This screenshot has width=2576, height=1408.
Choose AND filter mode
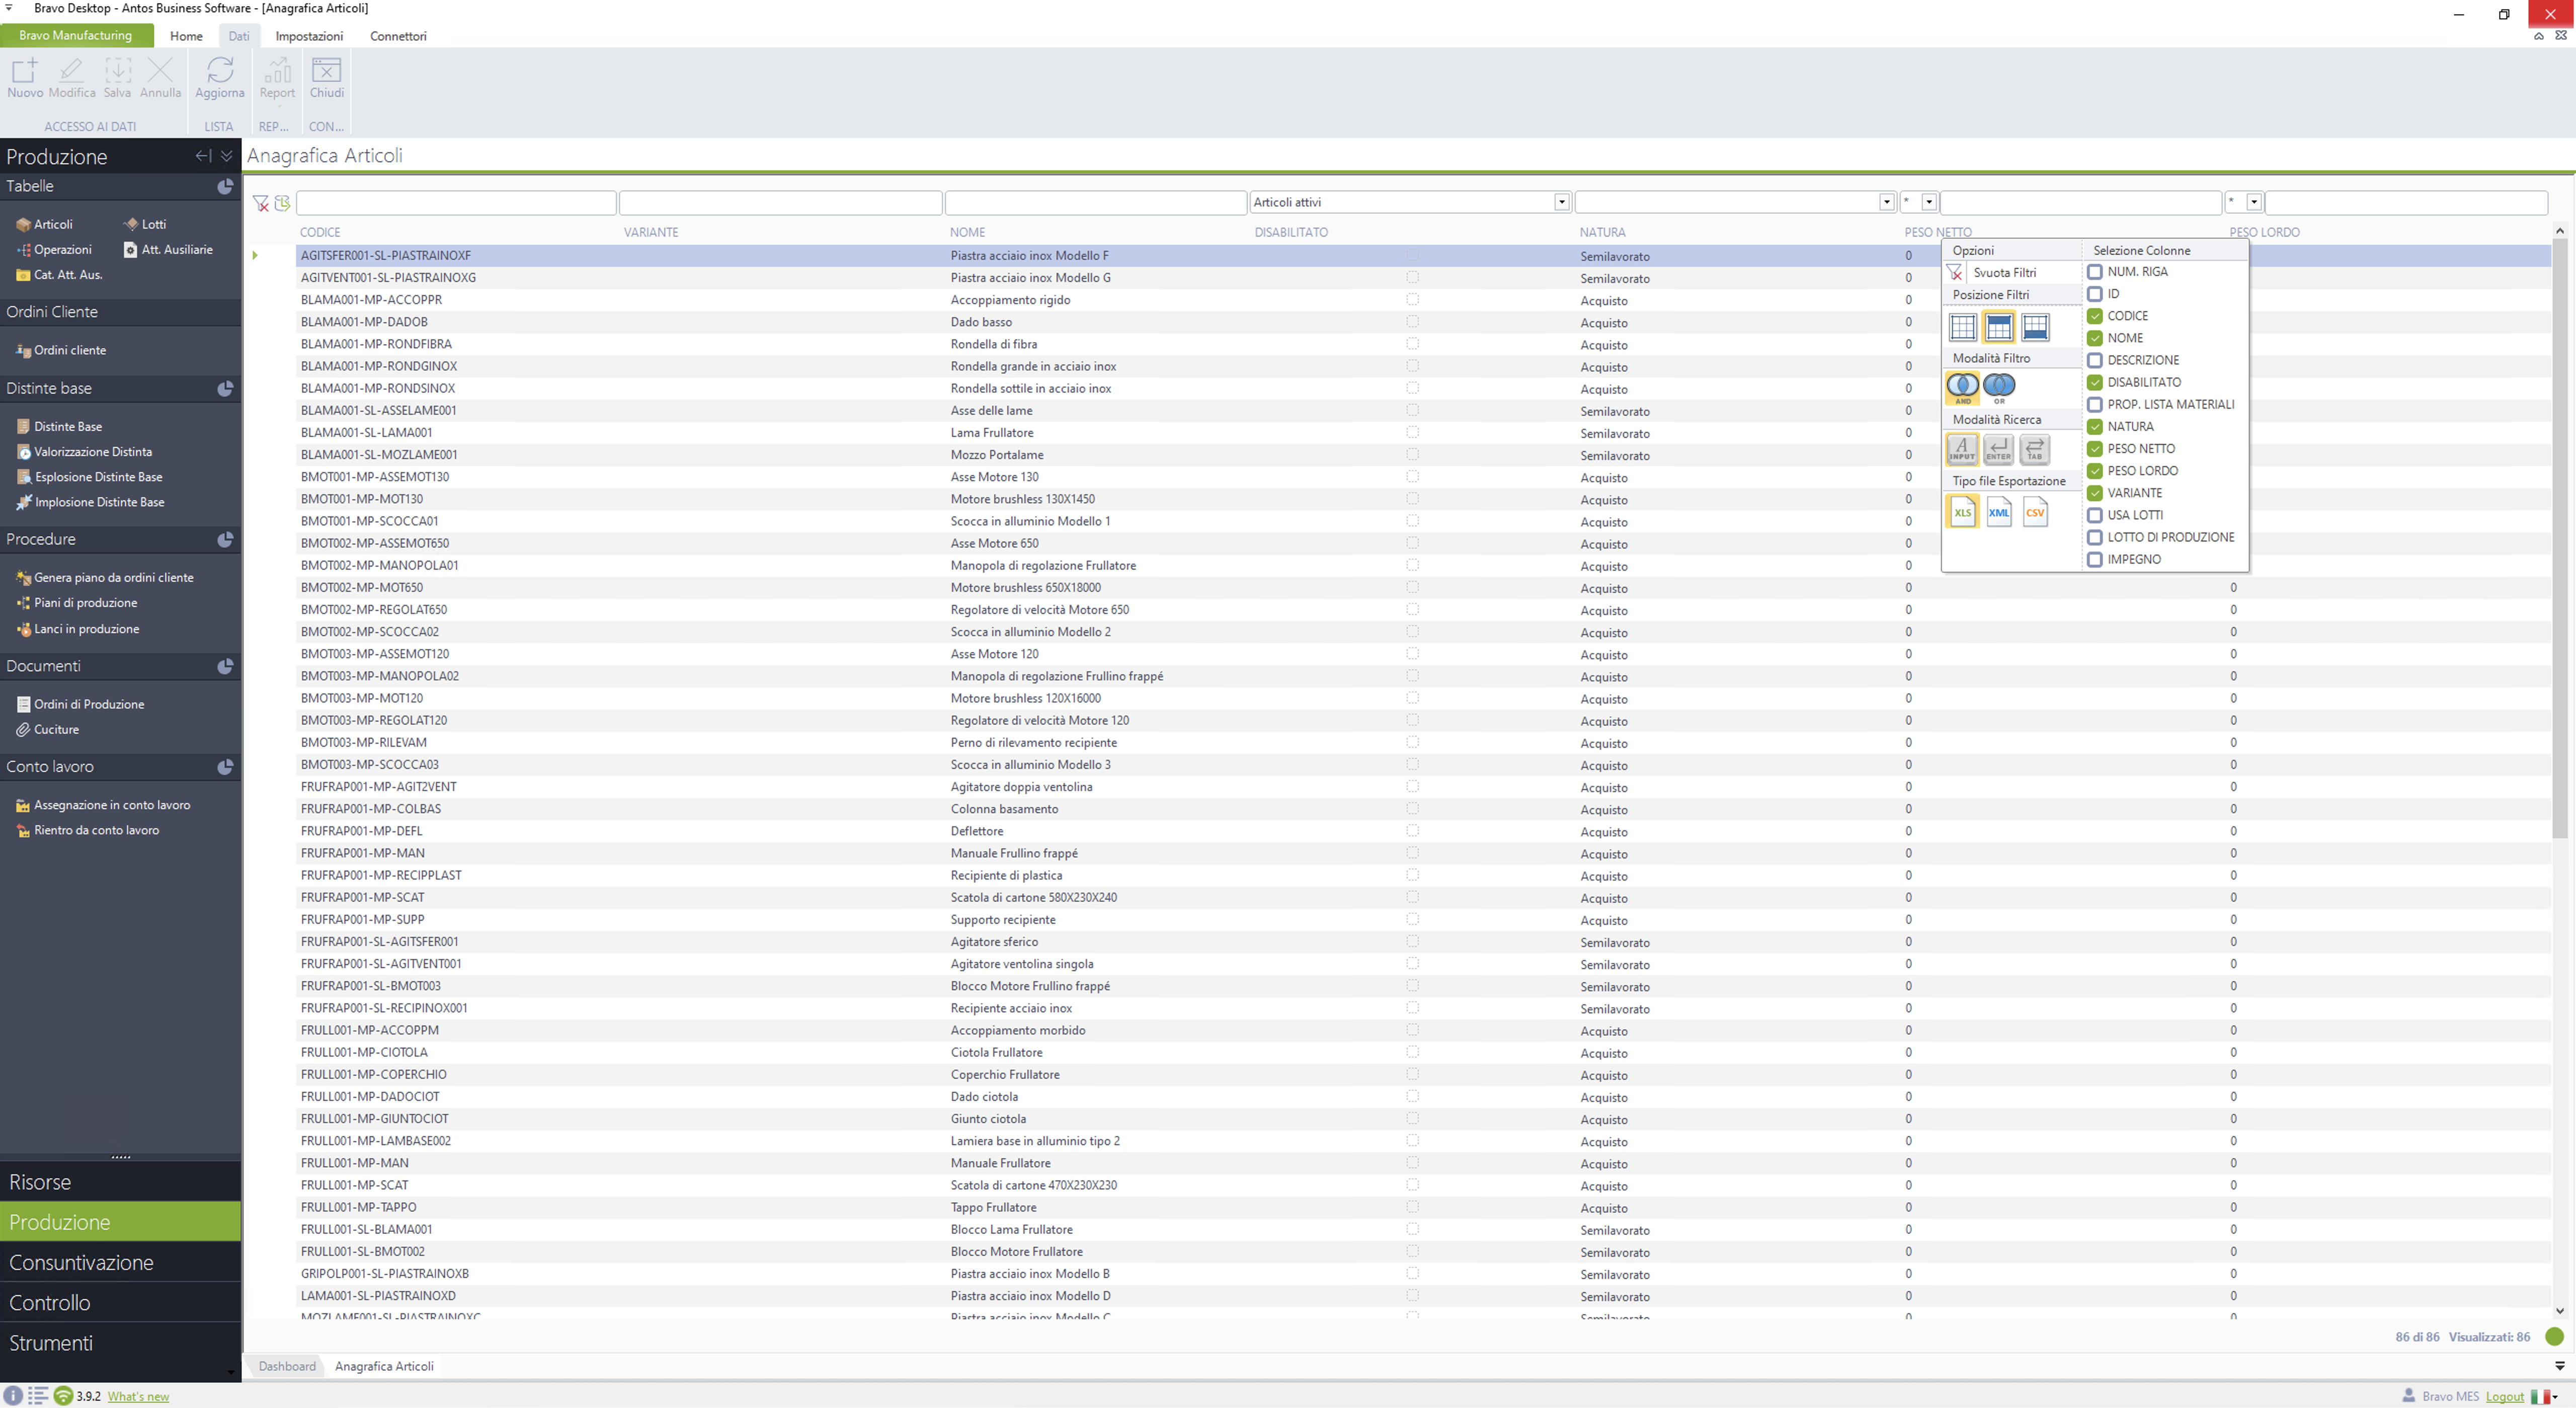[1962, 387]
